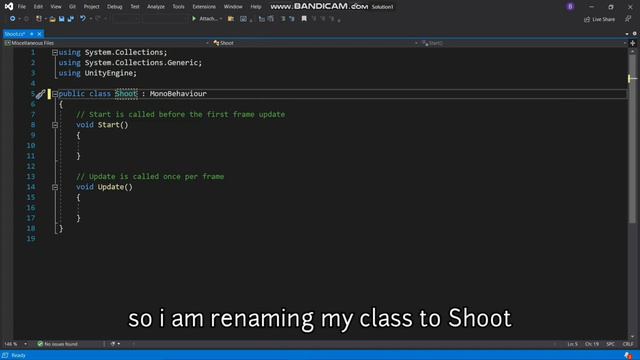Open the Edit menu
This screenshot has width=640, height=360.
pos(38,7)
